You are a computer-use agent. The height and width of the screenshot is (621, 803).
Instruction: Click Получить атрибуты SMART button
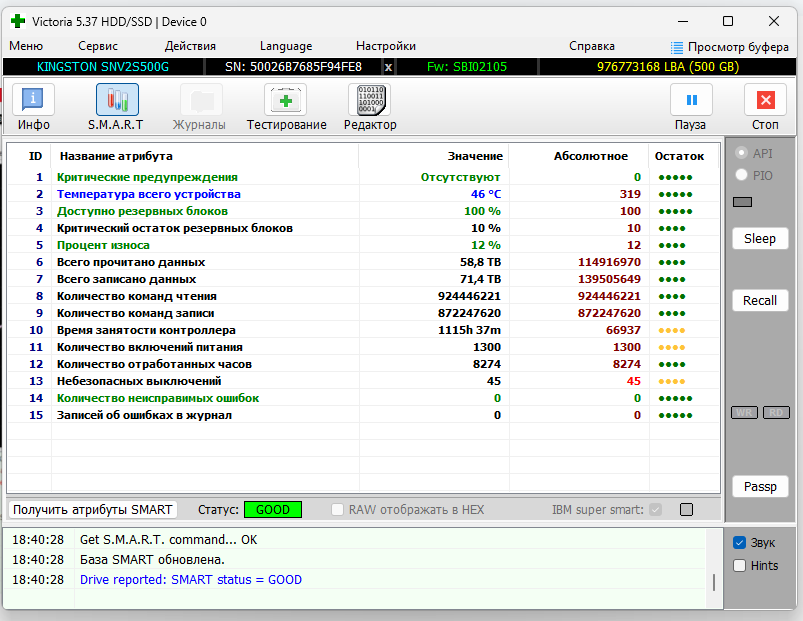point(93,510)
